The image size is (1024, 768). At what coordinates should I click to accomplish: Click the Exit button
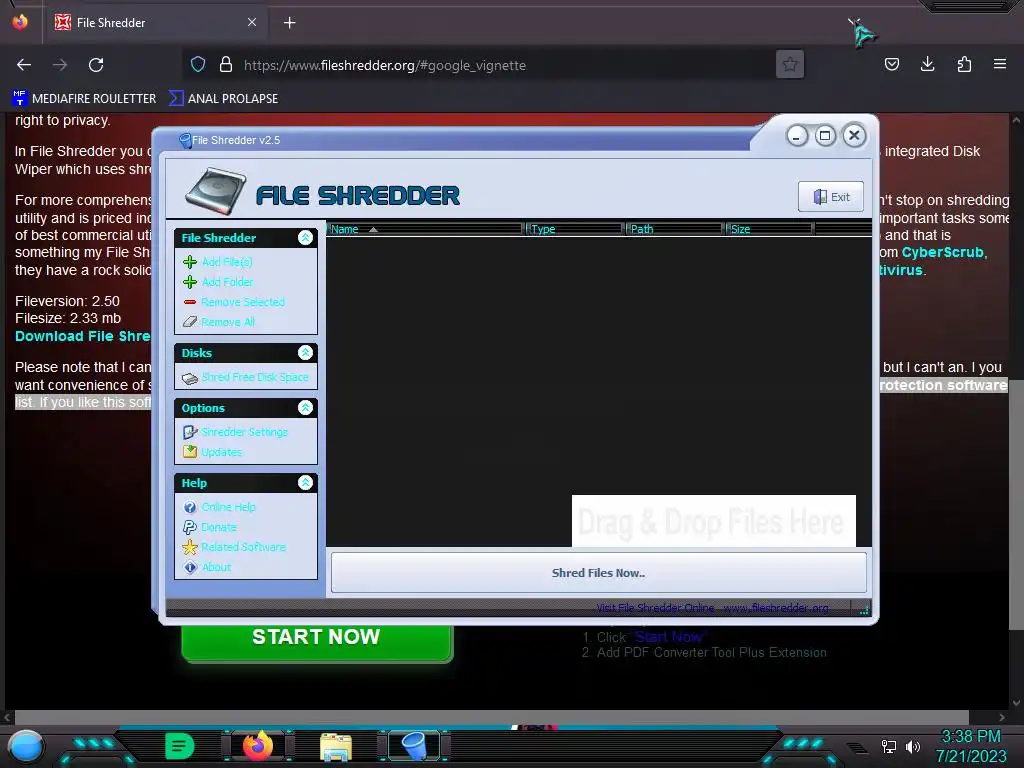831,197
